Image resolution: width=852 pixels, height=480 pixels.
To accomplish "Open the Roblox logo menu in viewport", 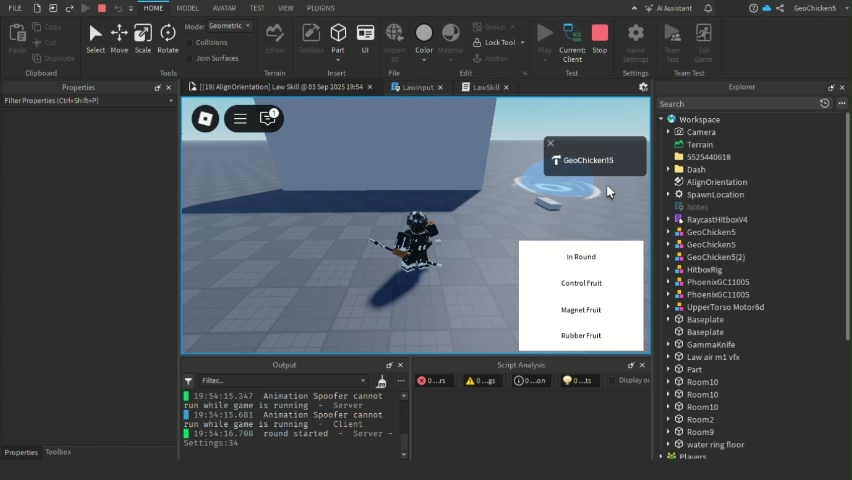I will pyautogui.click(x=205, y=119).
